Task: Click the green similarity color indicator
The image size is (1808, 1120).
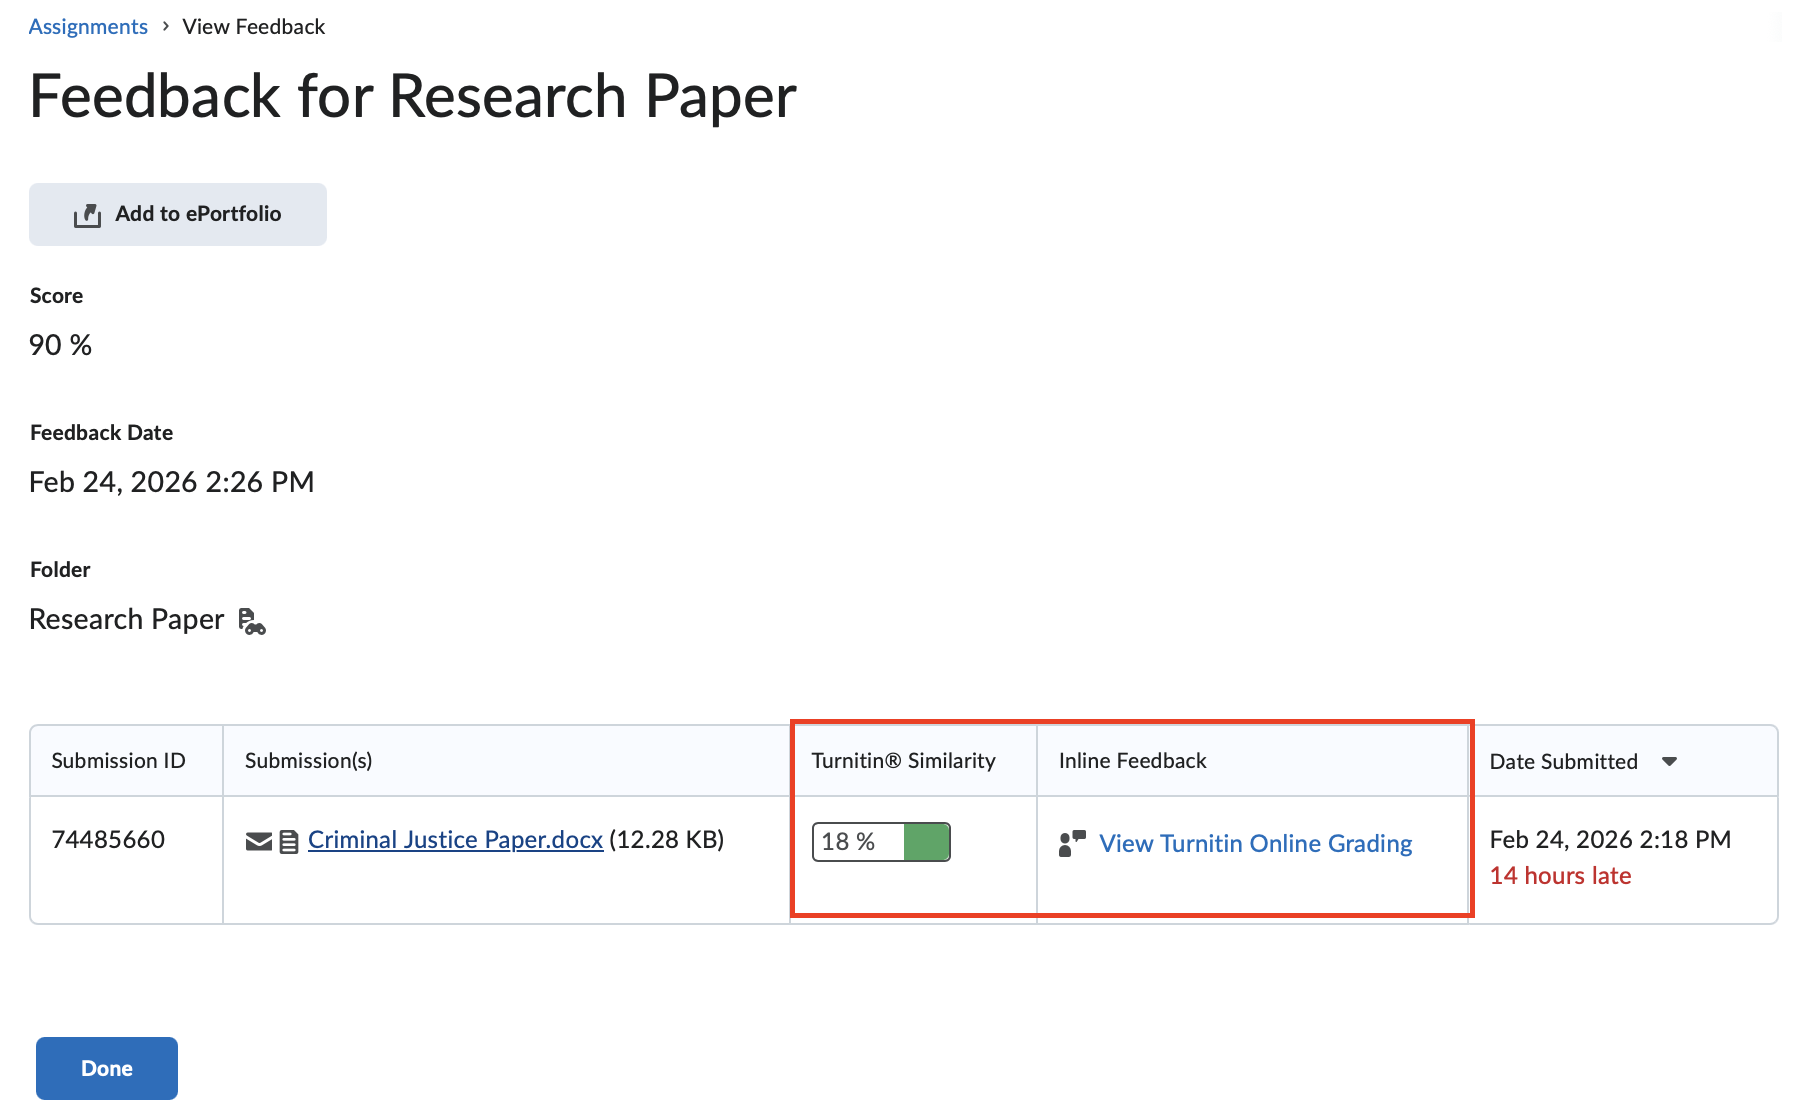Action: (x=926, y=842)
